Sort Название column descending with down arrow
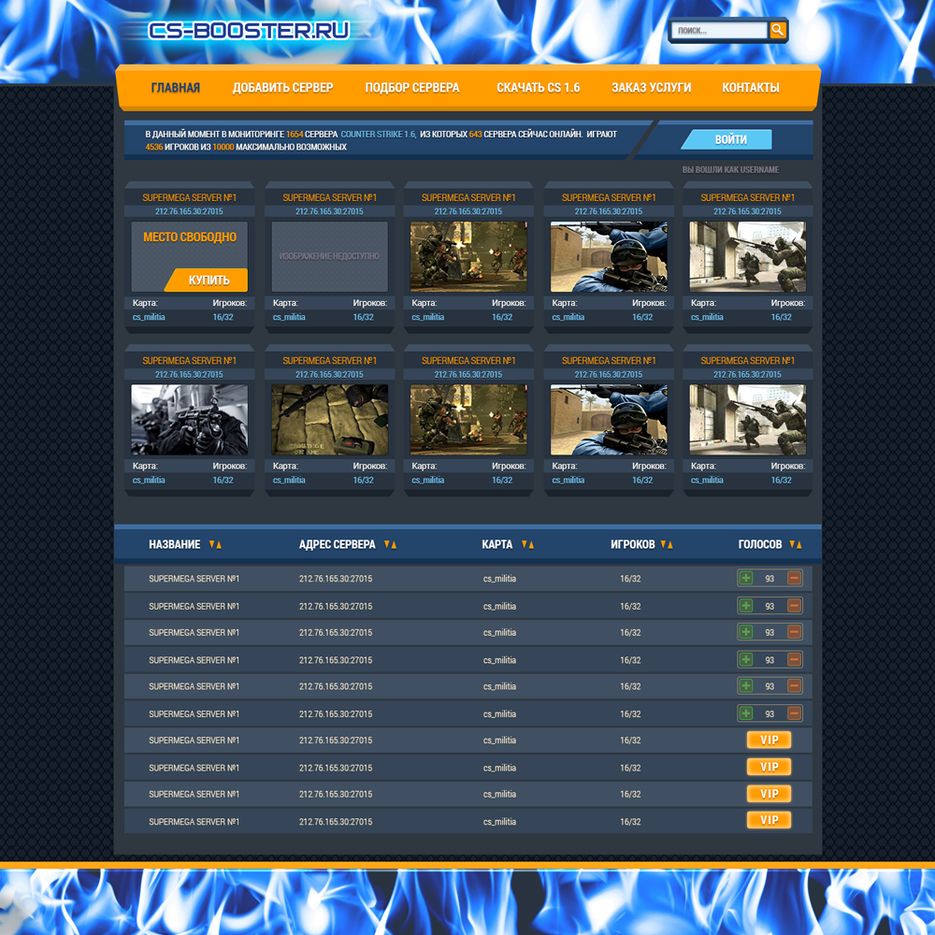Image resolution: width=935 pixels, height=935 pixels. [x=211, y=544]
